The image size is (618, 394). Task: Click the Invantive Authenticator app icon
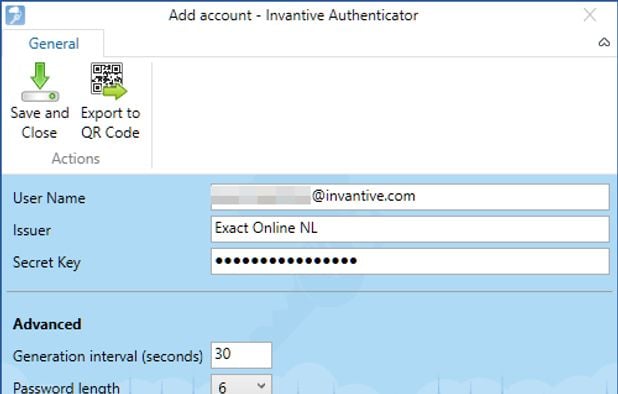15,15
